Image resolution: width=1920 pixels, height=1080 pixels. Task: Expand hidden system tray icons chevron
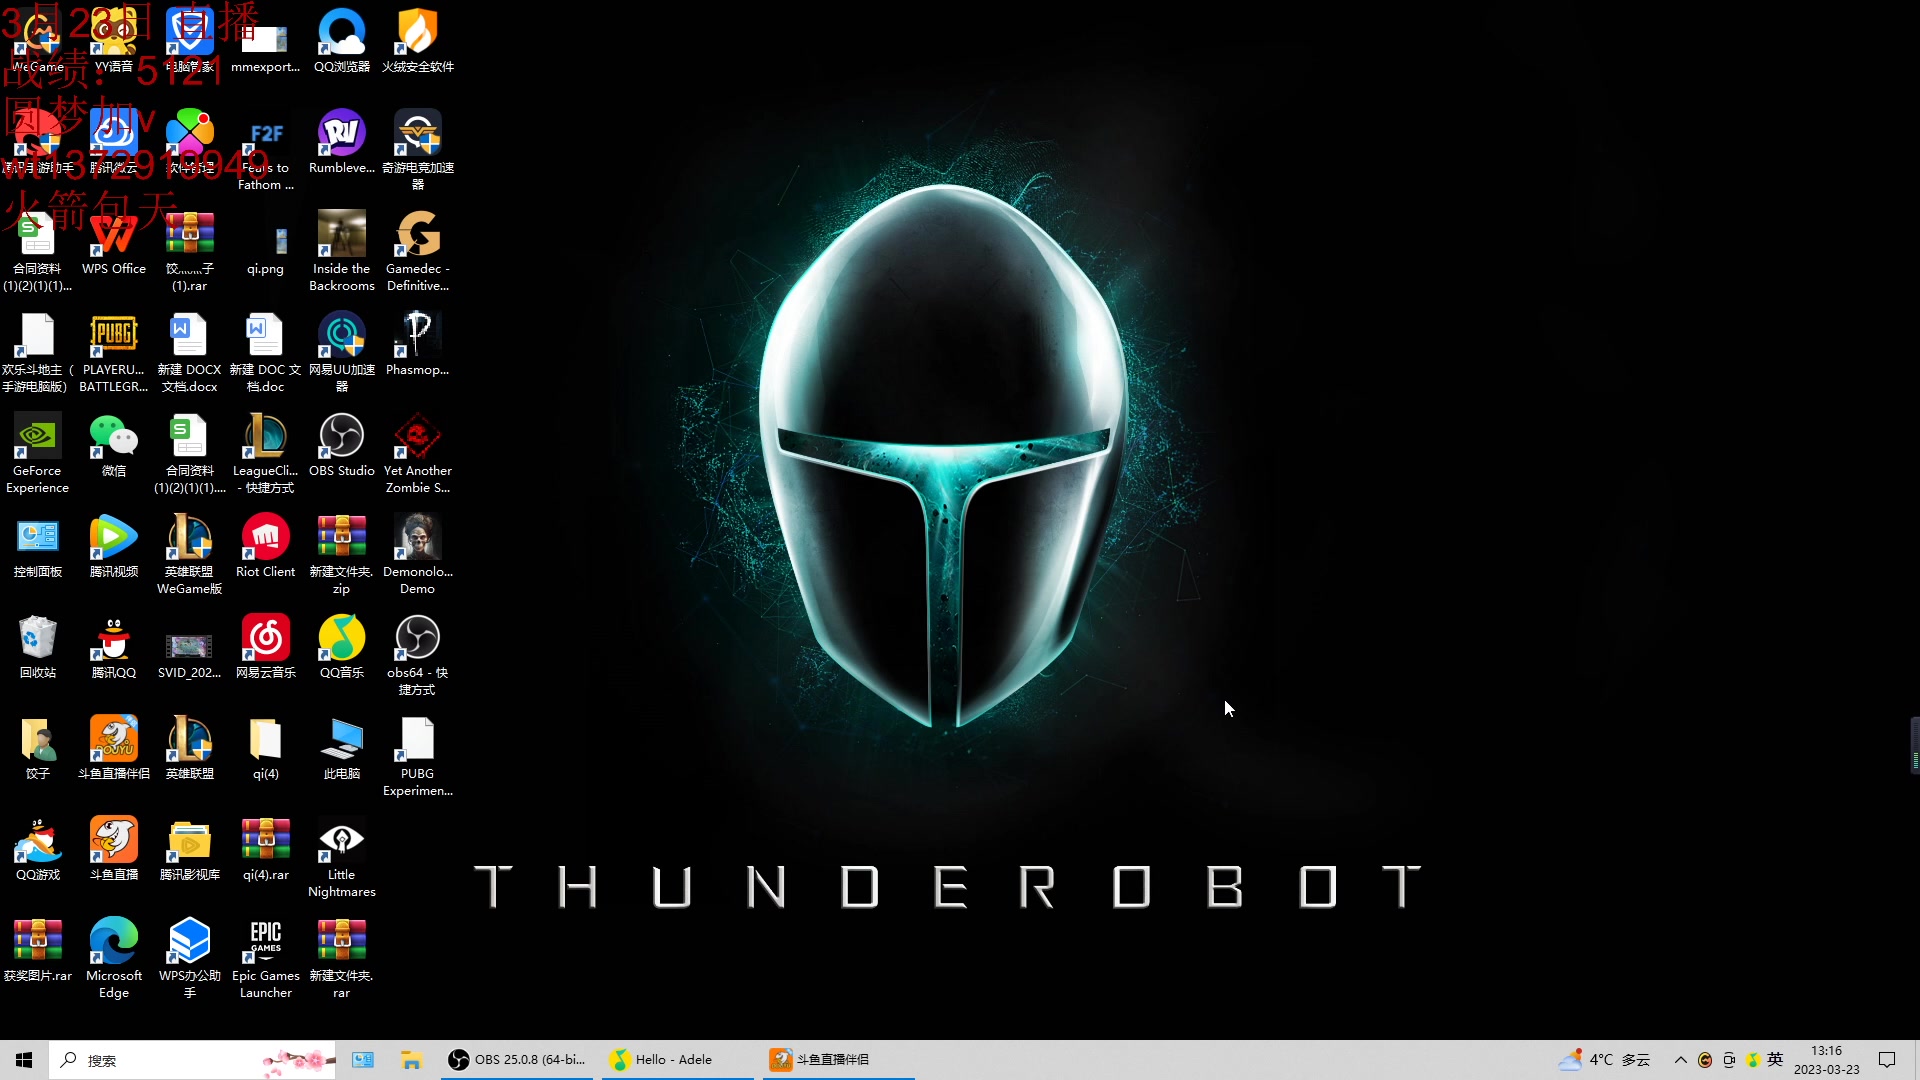pyautogui.click(x=1680, y=1060)
